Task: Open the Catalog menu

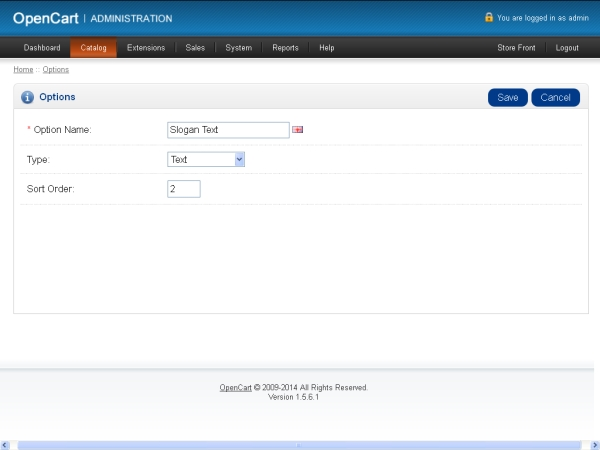Action: [x=93, y=48]
